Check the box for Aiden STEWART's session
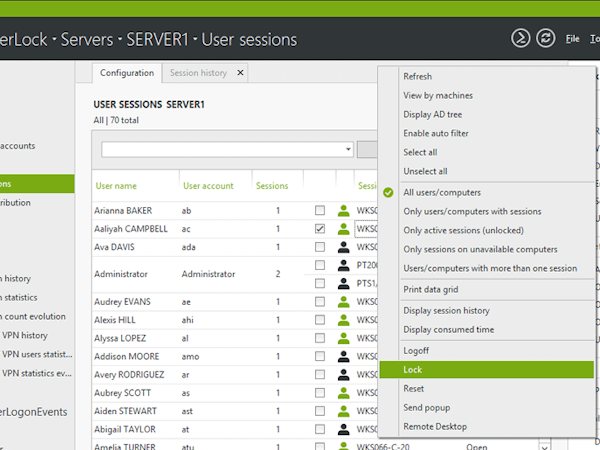Screen dimensions: 600x450 (320, 411)
